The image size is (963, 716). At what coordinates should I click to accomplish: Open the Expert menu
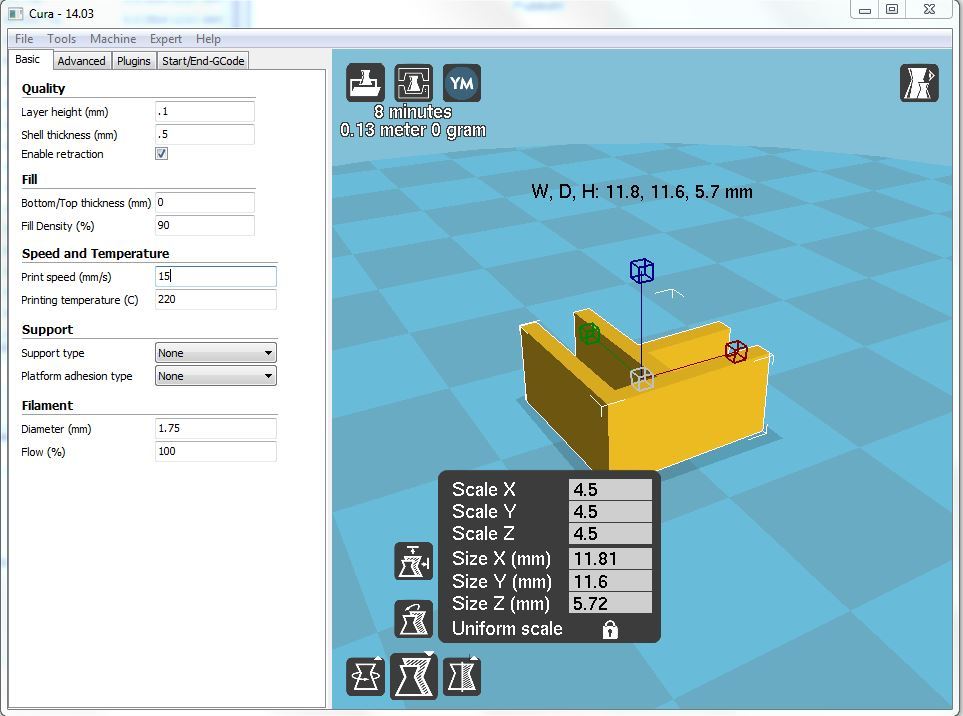click(x=166, y=39)
